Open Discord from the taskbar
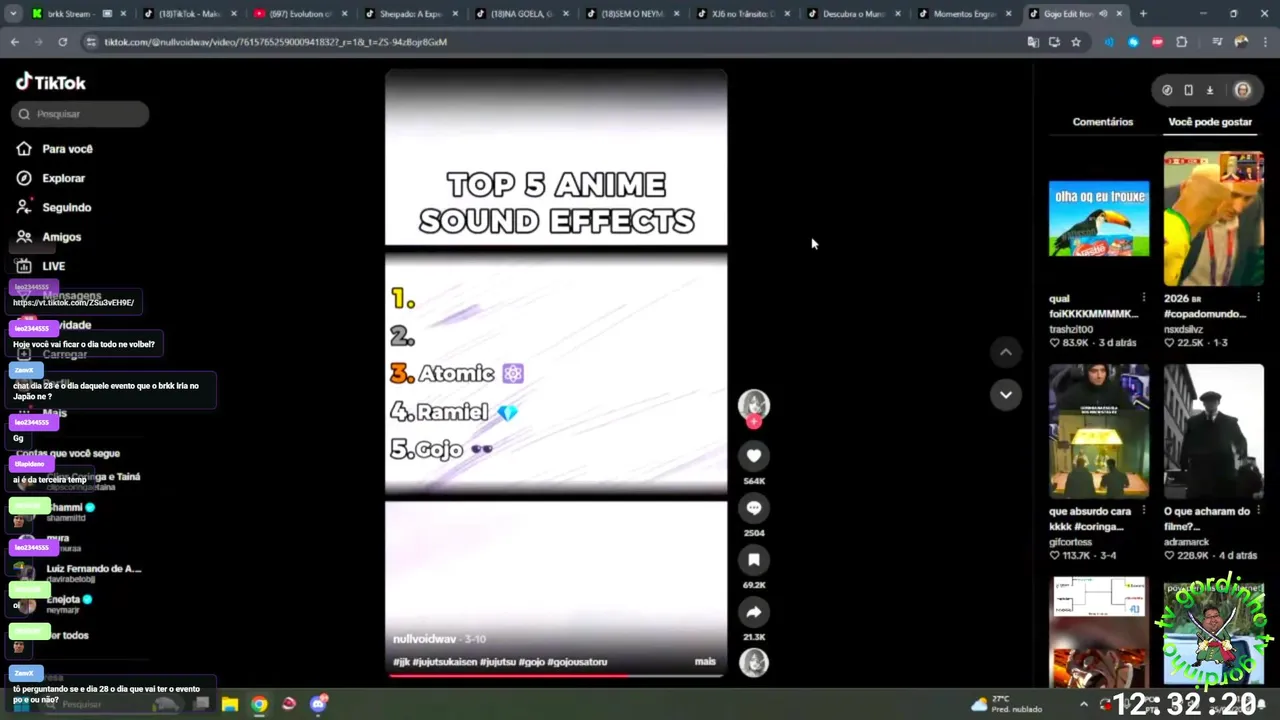Screen dimensions: 1280x720 click(x=319, y=704)
